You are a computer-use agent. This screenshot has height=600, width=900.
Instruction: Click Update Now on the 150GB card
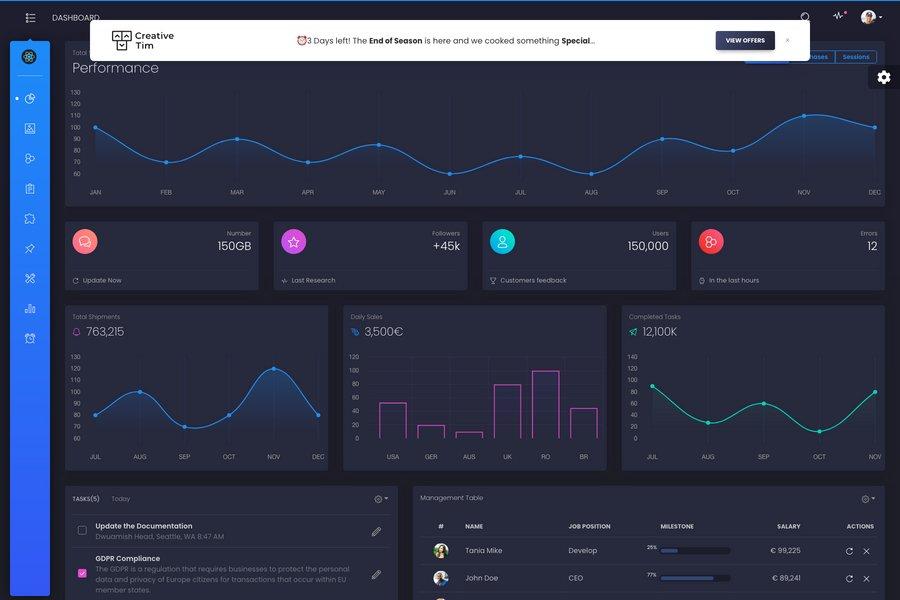point(98,280)
